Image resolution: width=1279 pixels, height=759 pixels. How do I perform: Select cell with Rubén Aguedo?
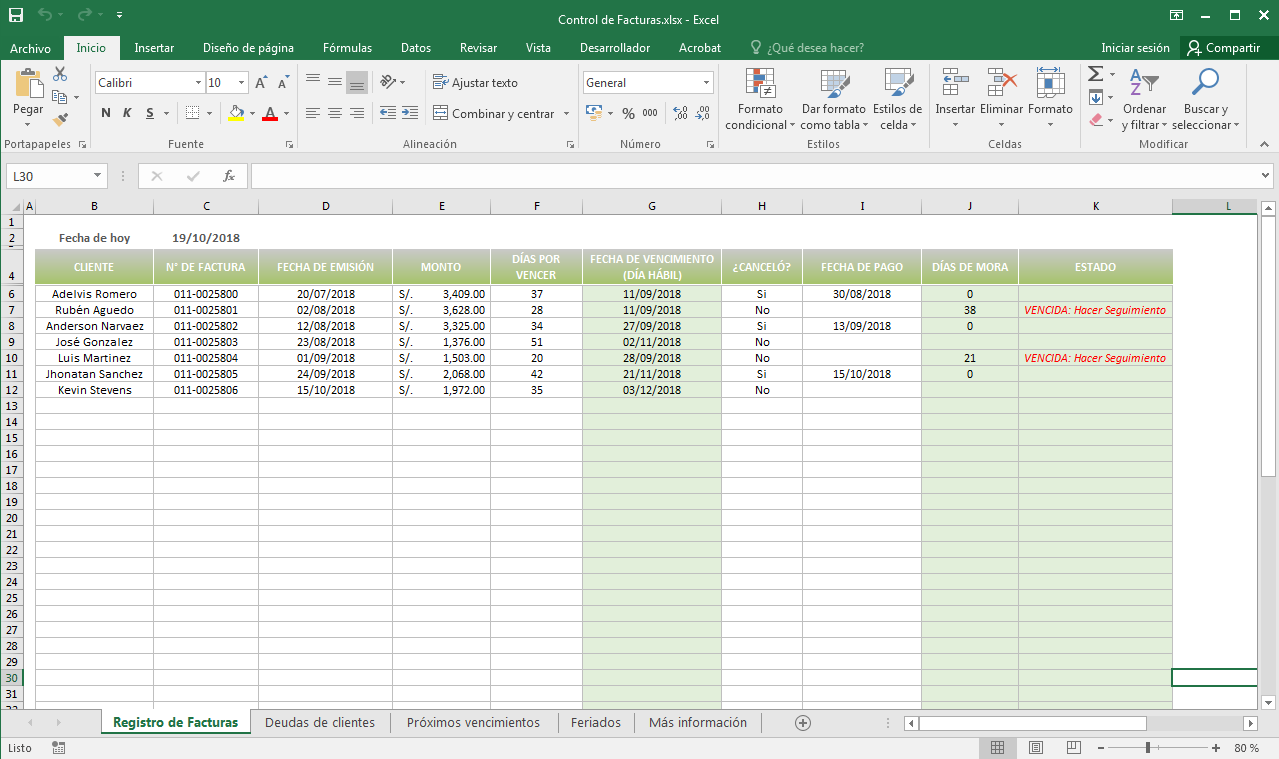[x=94, y=310]
